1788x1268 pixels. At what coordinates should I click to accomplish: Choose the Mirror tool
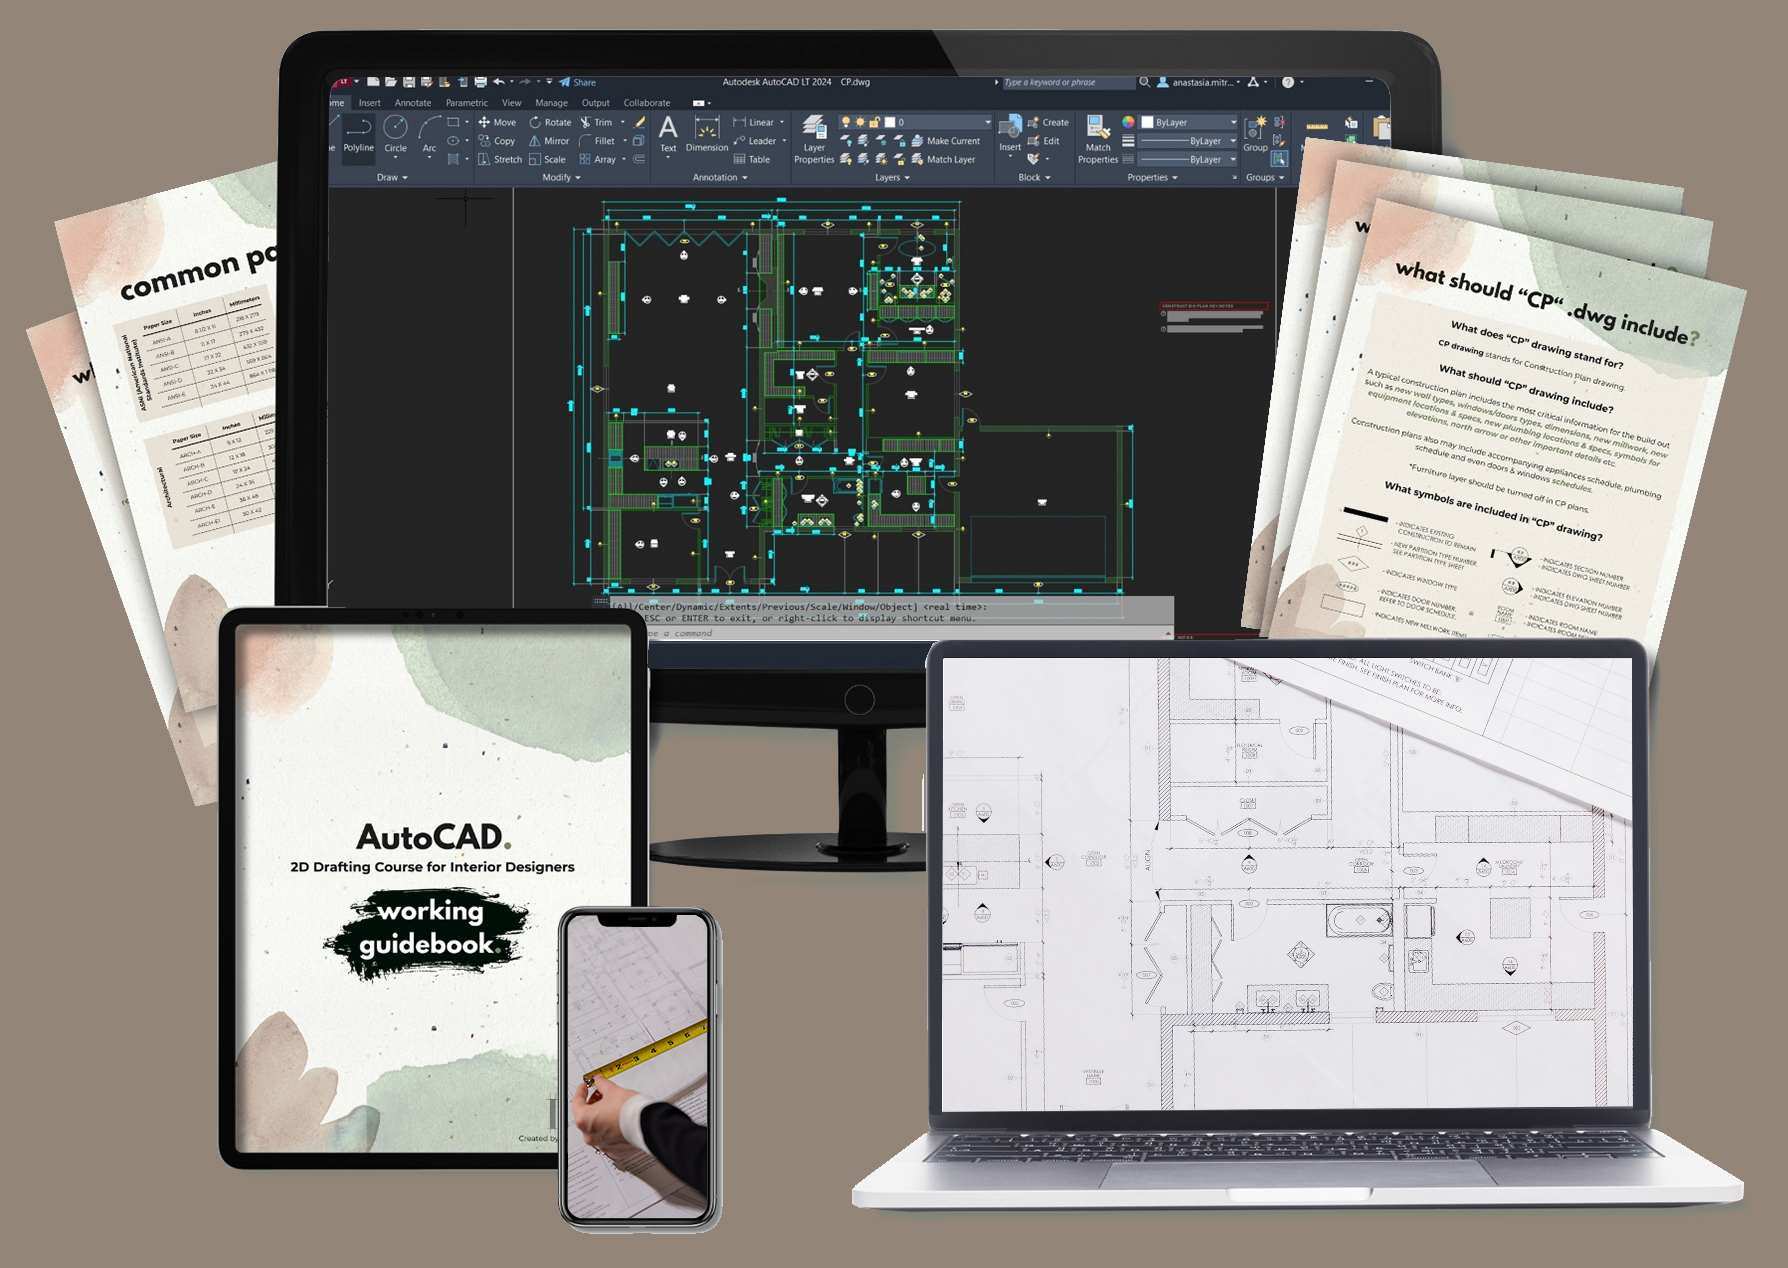(549, 141)
